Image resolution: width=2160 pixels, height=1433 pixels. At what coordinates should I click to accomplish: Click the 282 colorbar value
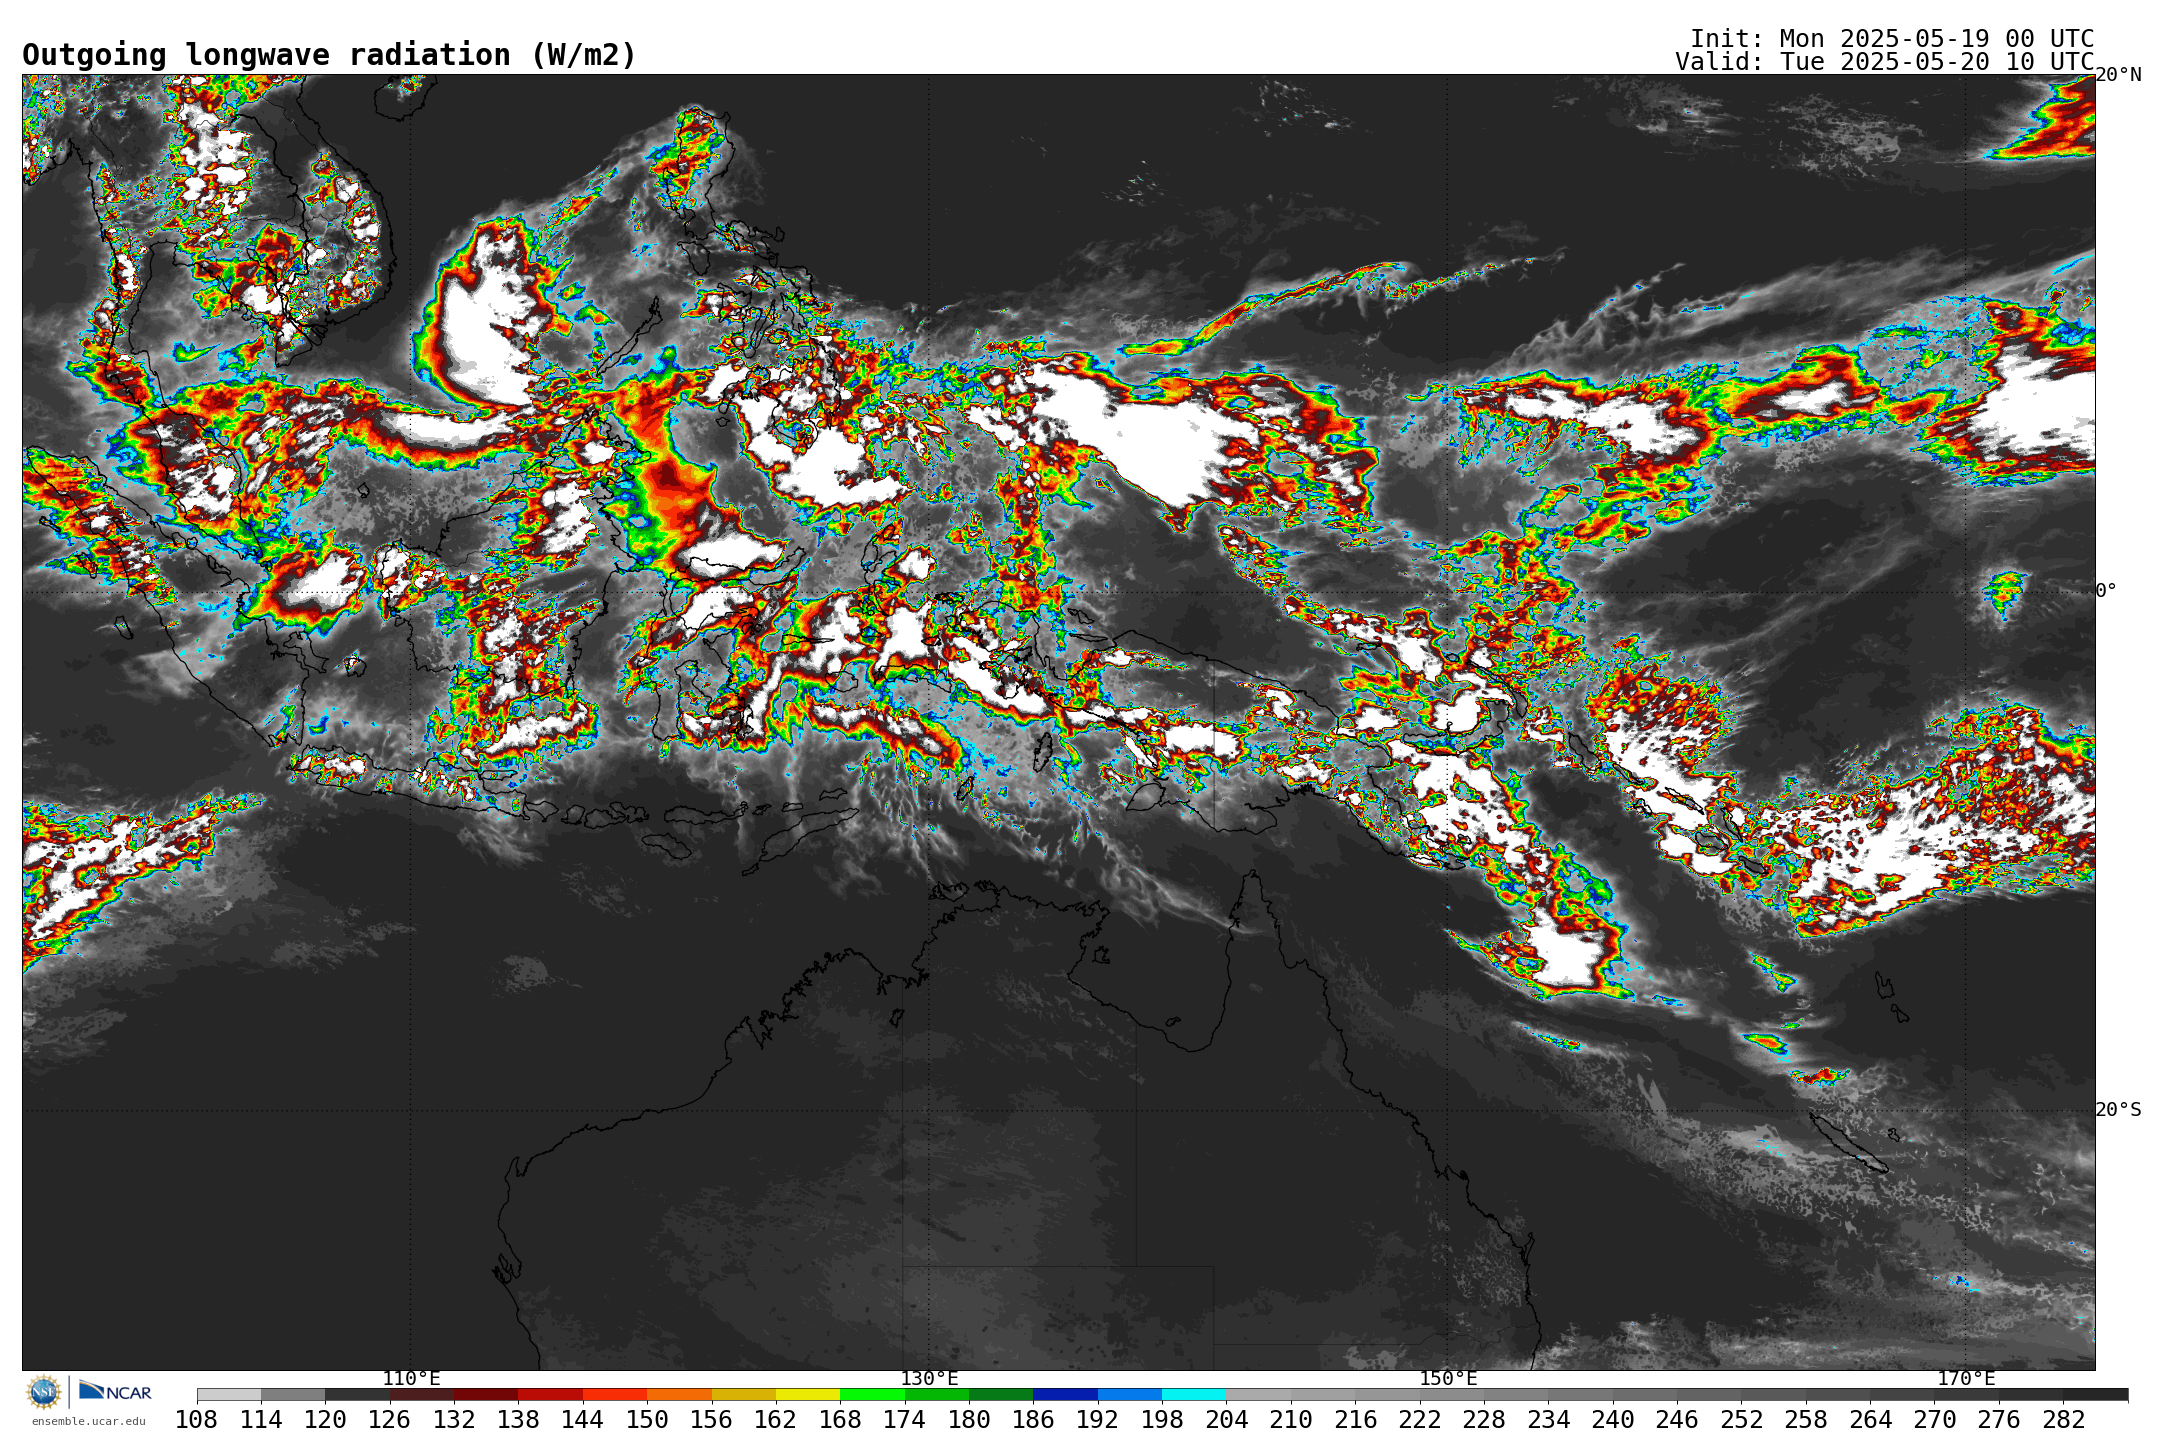[x=2063, y=1420]
